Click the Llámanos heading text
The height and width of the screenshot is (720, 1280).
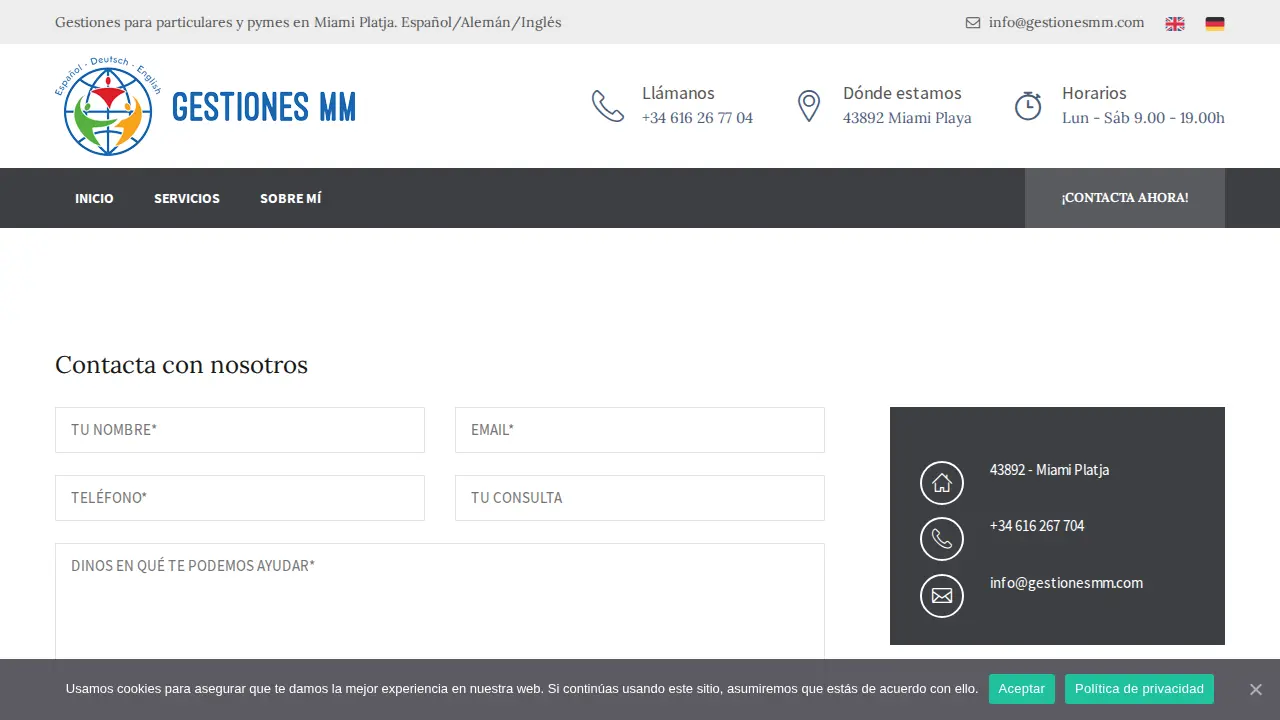678,93
